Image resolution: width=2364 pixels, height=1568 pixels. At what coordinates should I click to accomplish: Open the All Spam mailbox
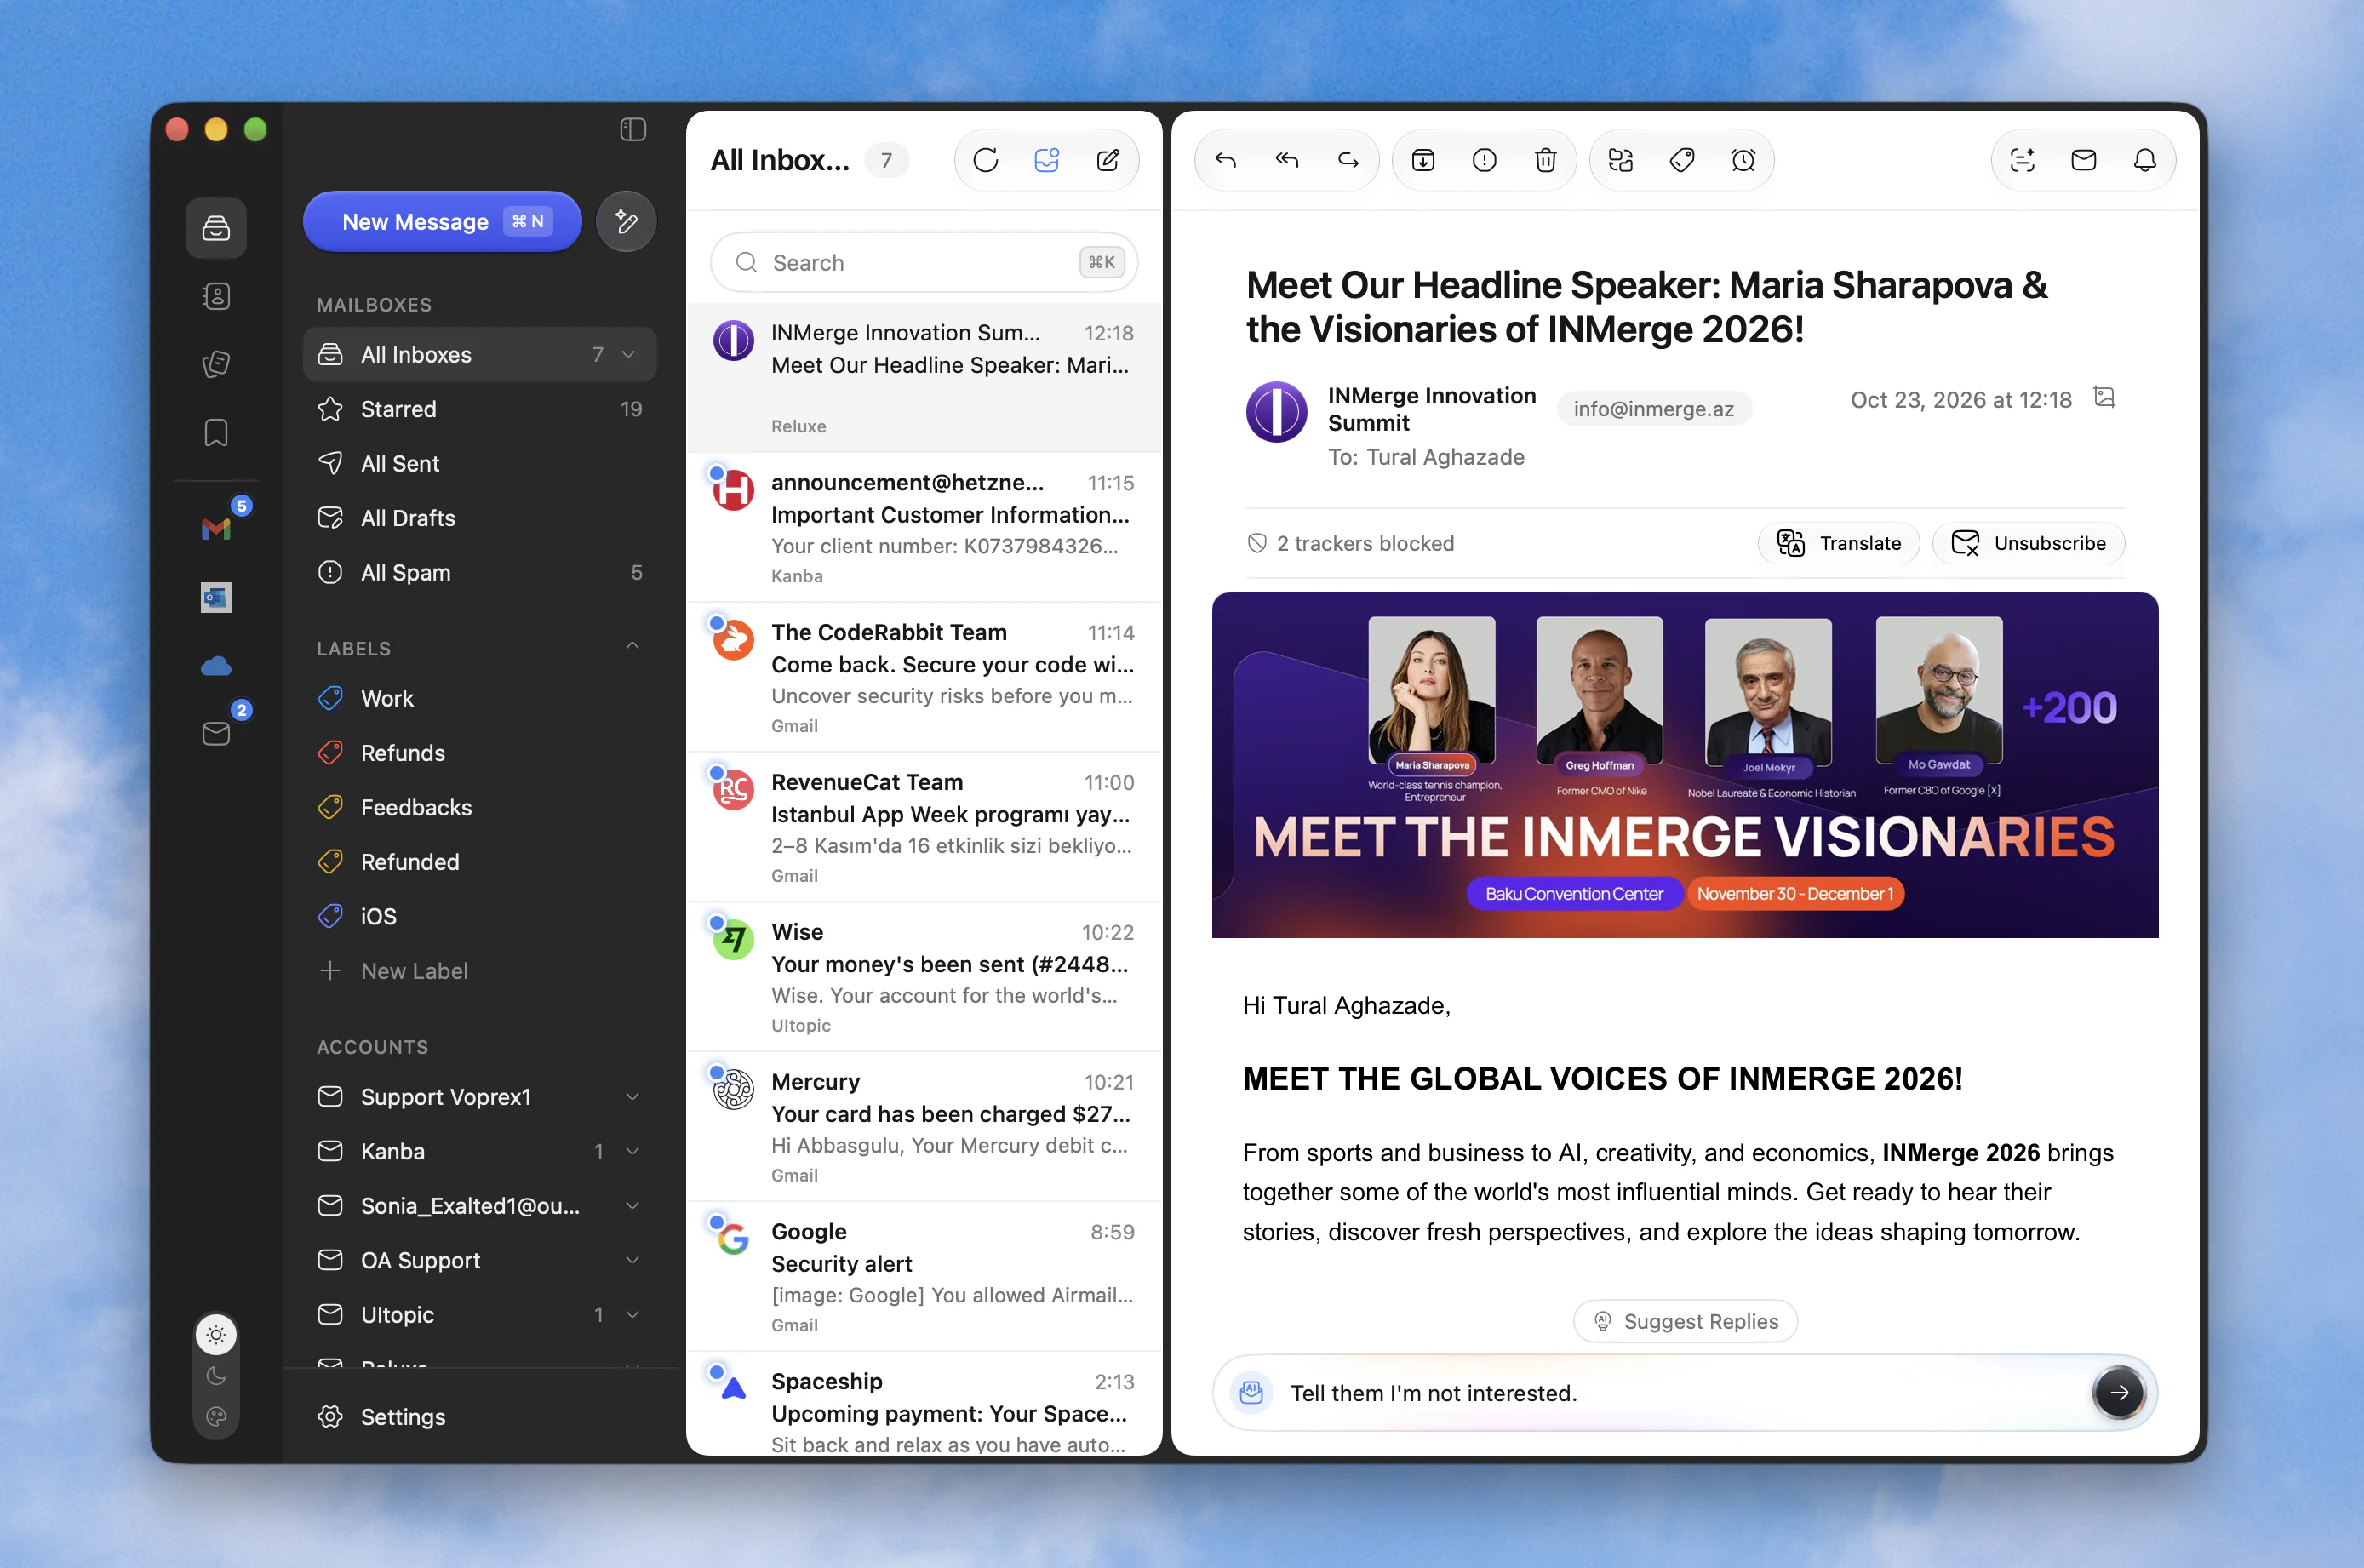tap(480, 572)
